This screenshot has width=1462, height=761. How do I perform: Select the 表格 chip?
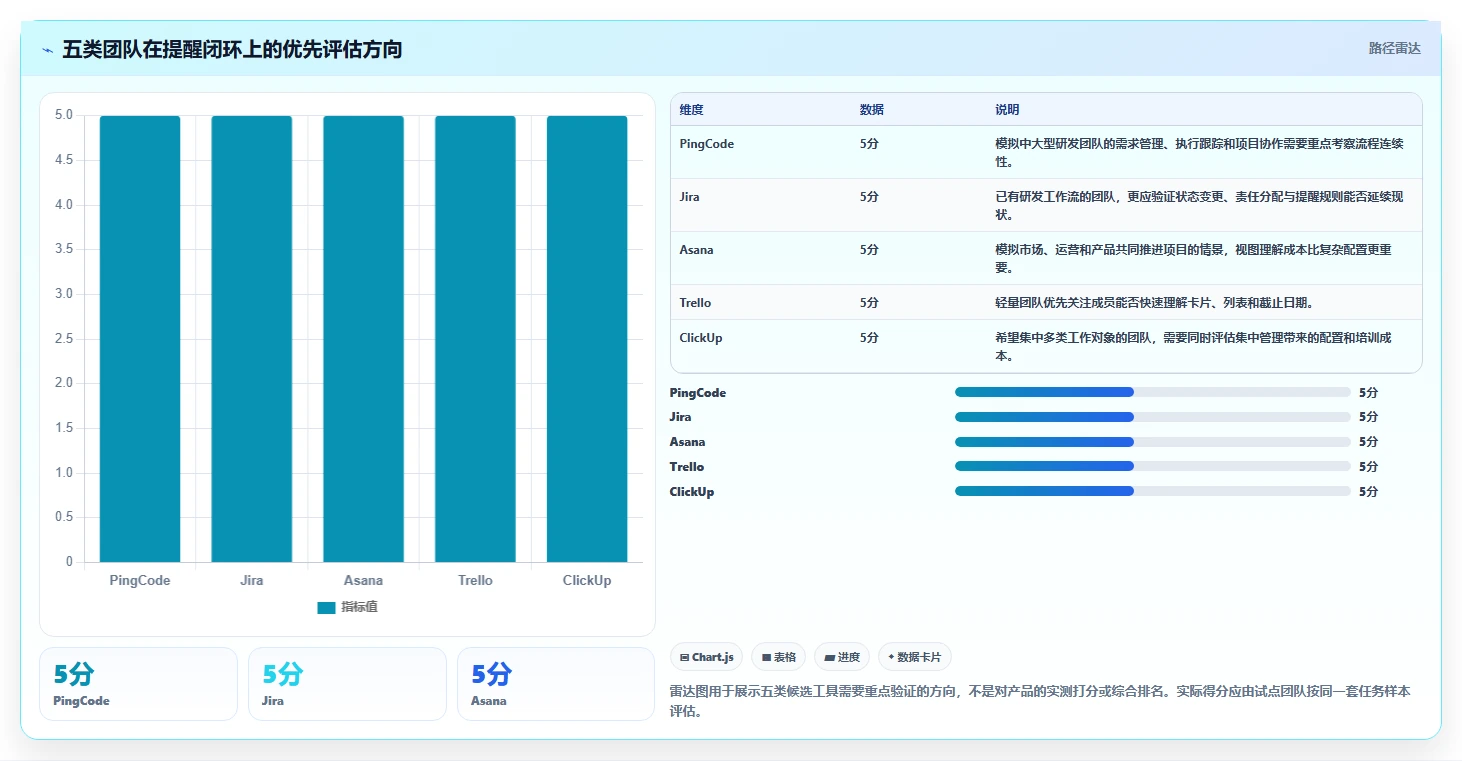[779, 657]
